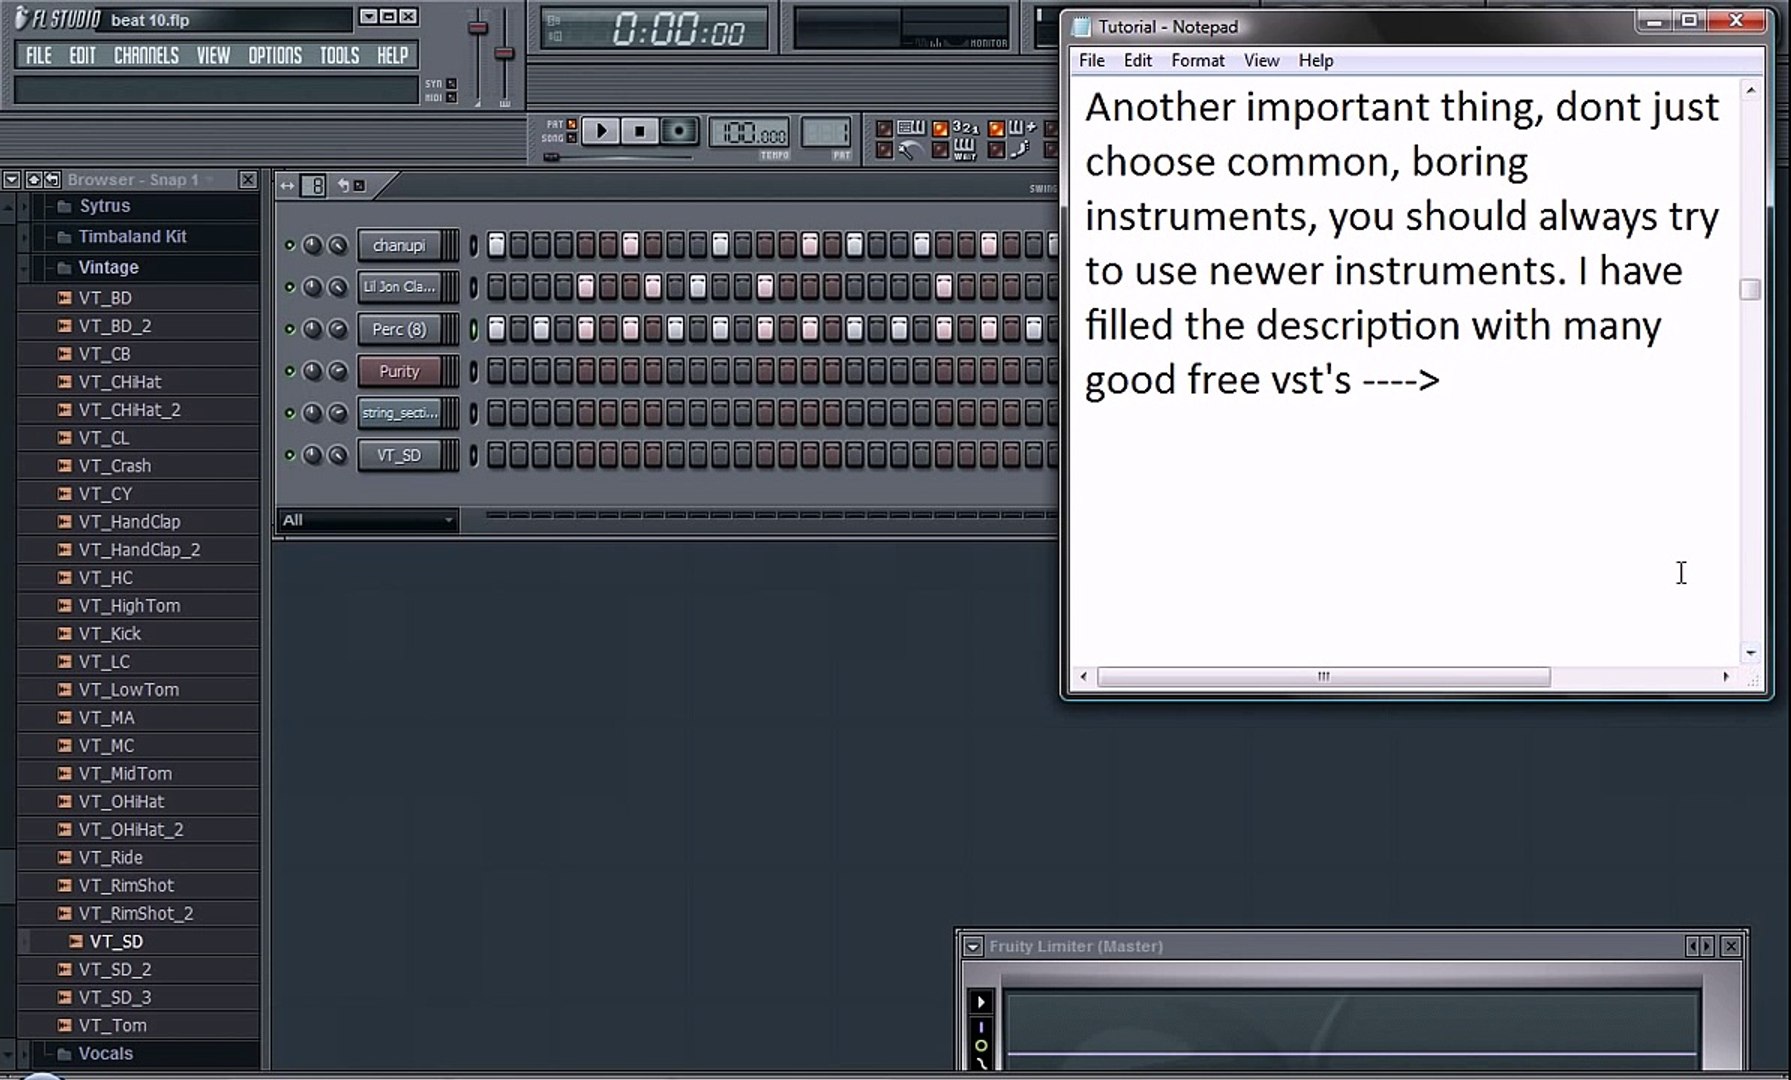Viewport: 1791px width, 1080px height.
Task: Adjust the tempo display showing 100.000
Action: point(748,132)
